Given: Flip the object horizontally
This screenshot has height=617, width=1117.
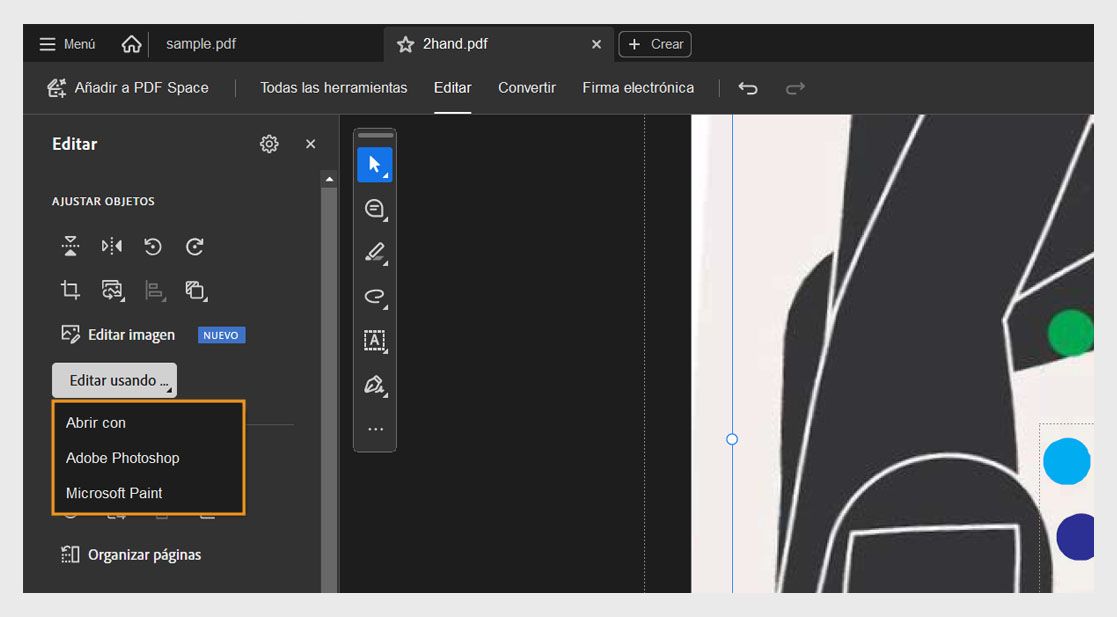Looking at the screenshot, I should click(112, 246).
